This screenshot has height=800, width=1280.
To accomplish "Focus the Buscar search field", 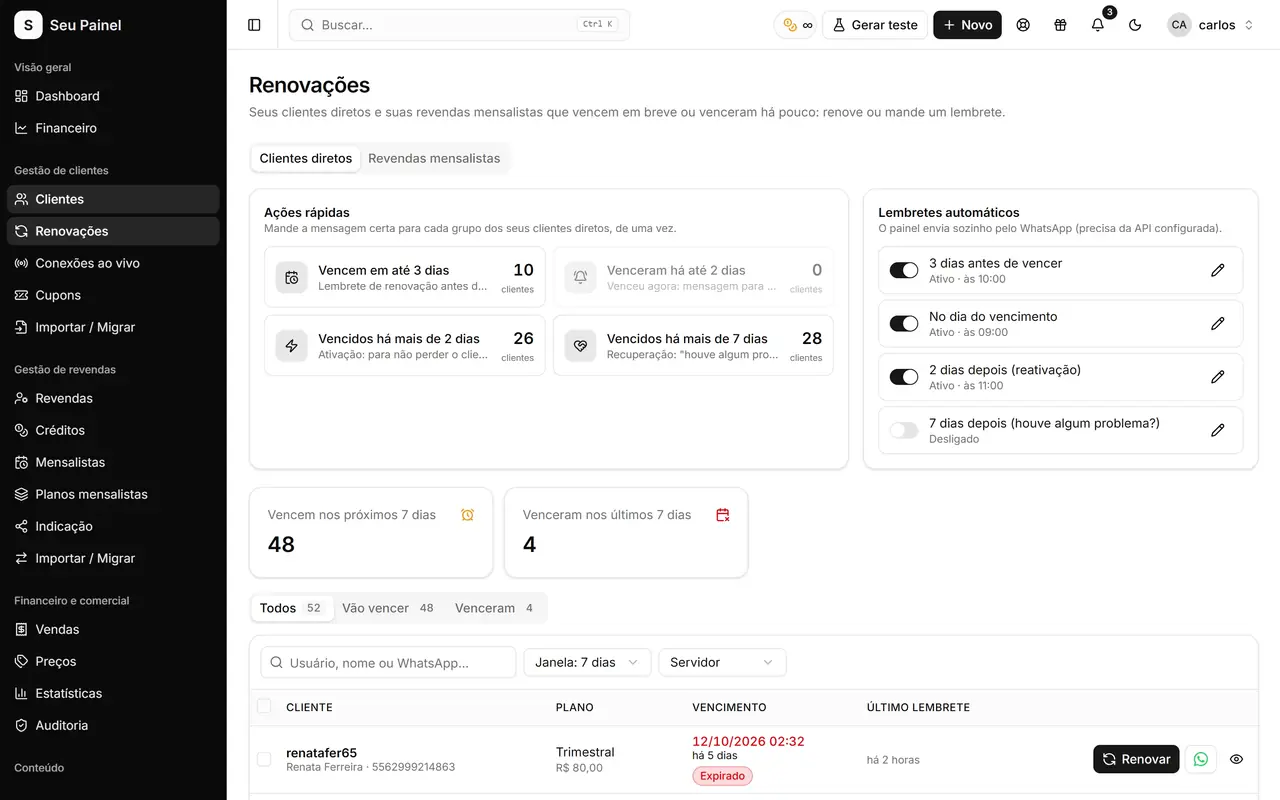I will tap(460, 25).
